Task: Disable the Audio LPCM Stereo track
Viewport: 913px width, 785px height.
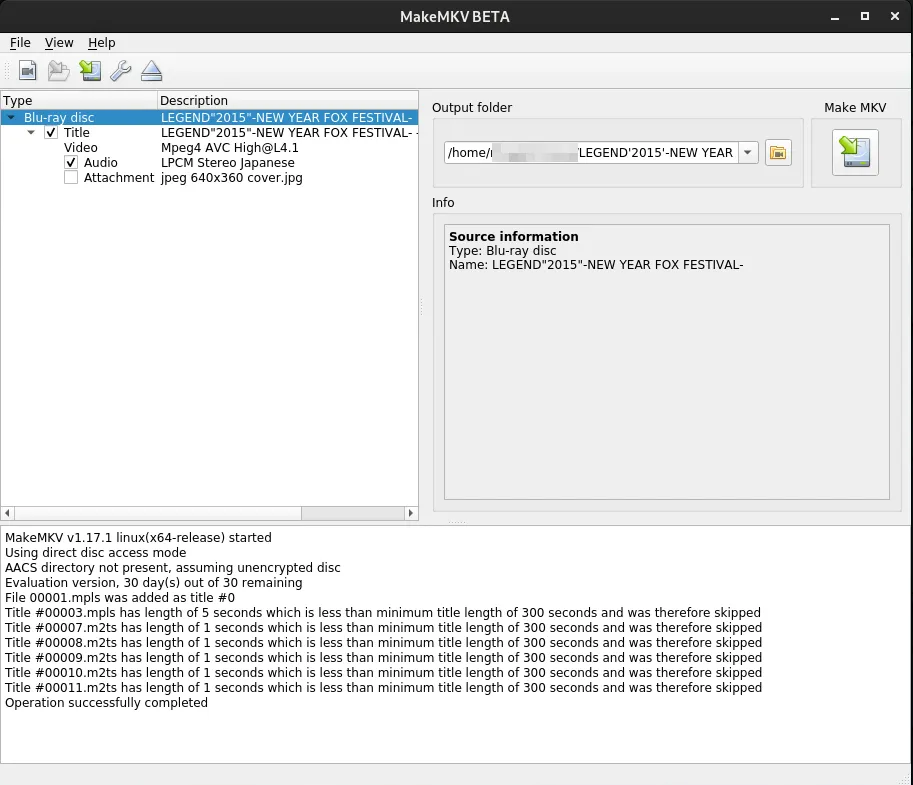Action: click(71, 163)
